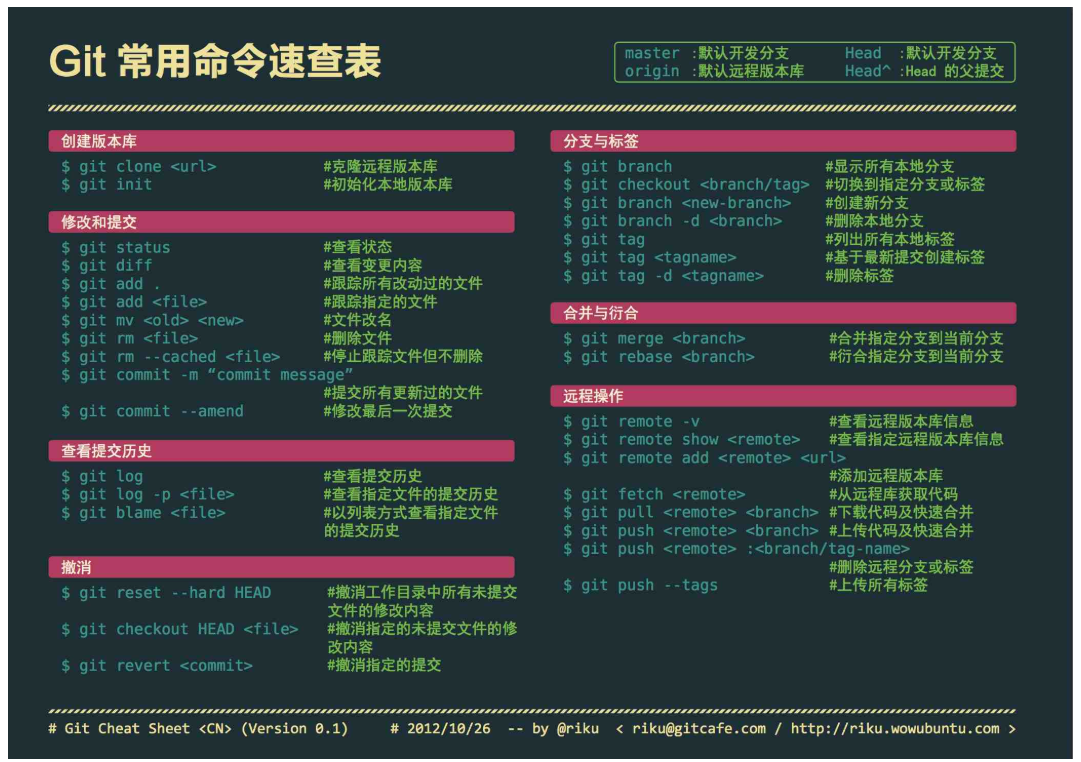Image resolution: width=1081 pixels, height=762 pixels.
Task: Click the comment '#上传所有标签'
Action: 878,586
